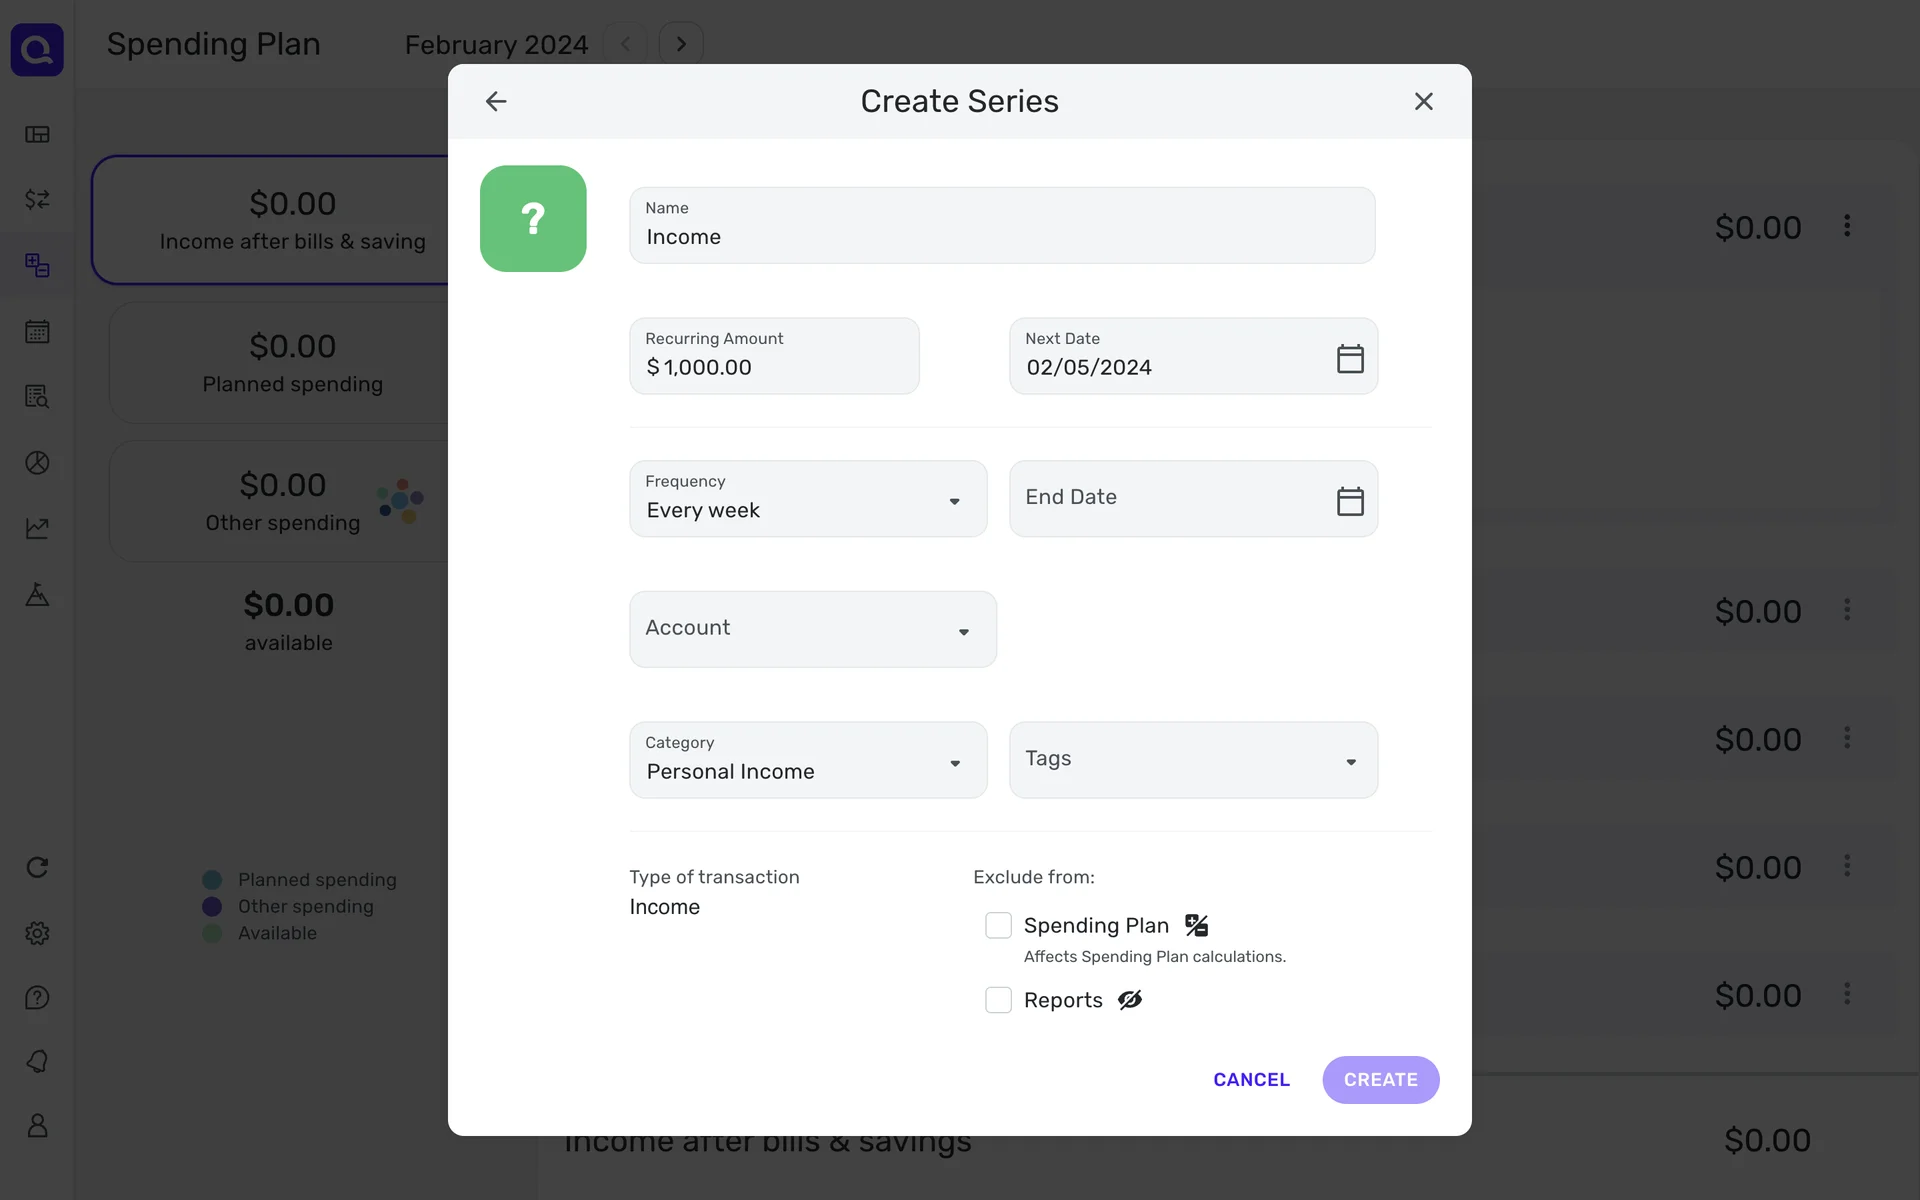This screenshot has width=1920, height=1200.
Task: Expand the Category Personal Income dropdown
Action: [807, 760]
